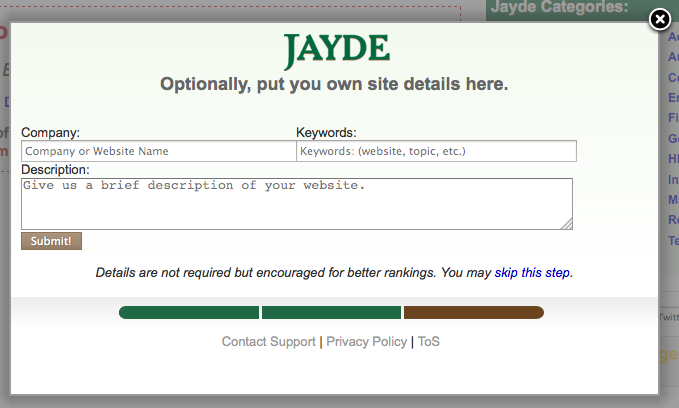Click the 'Keywords:' label
This screenshot has height=408, width=679.
pos(326,133)
